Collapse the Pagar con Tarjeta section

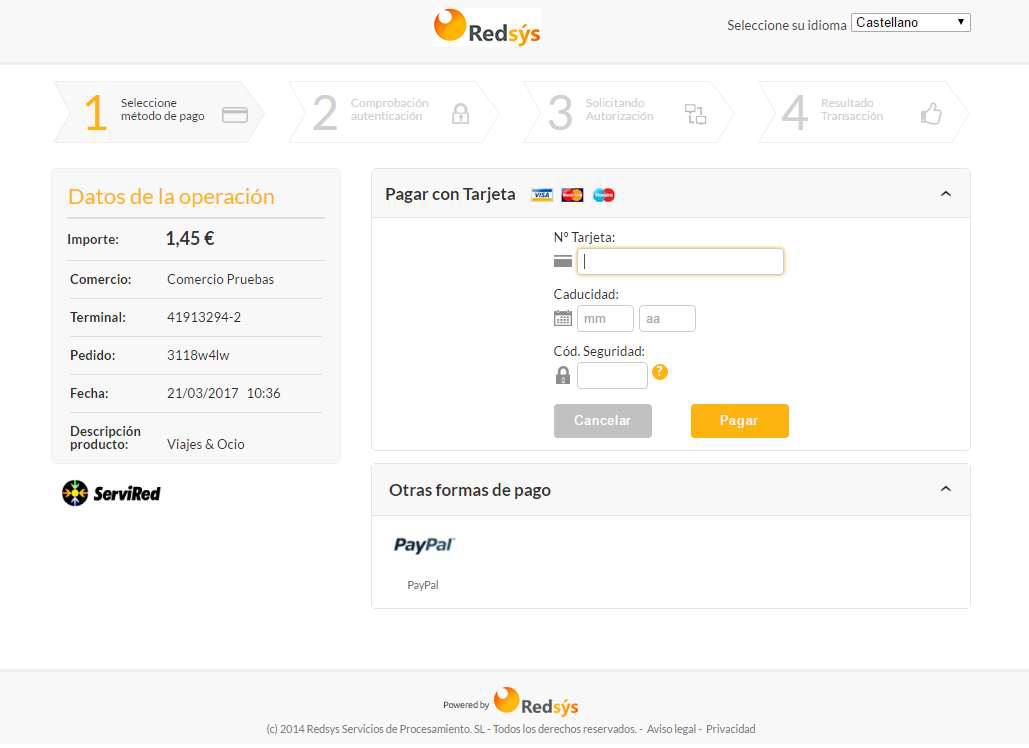coord(945,193)
